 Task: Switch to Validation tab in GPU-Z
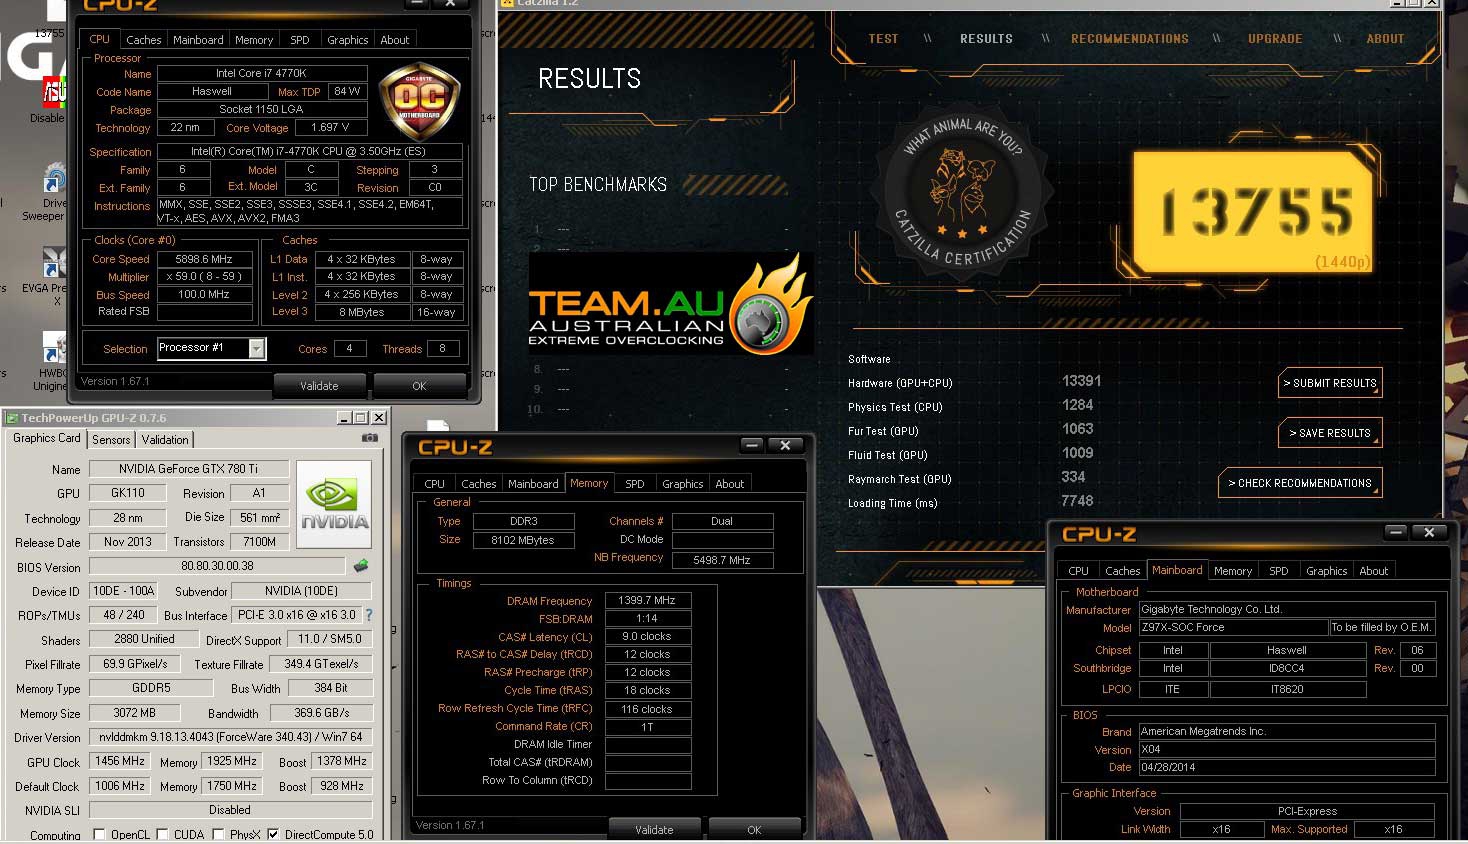coord(165,440)
